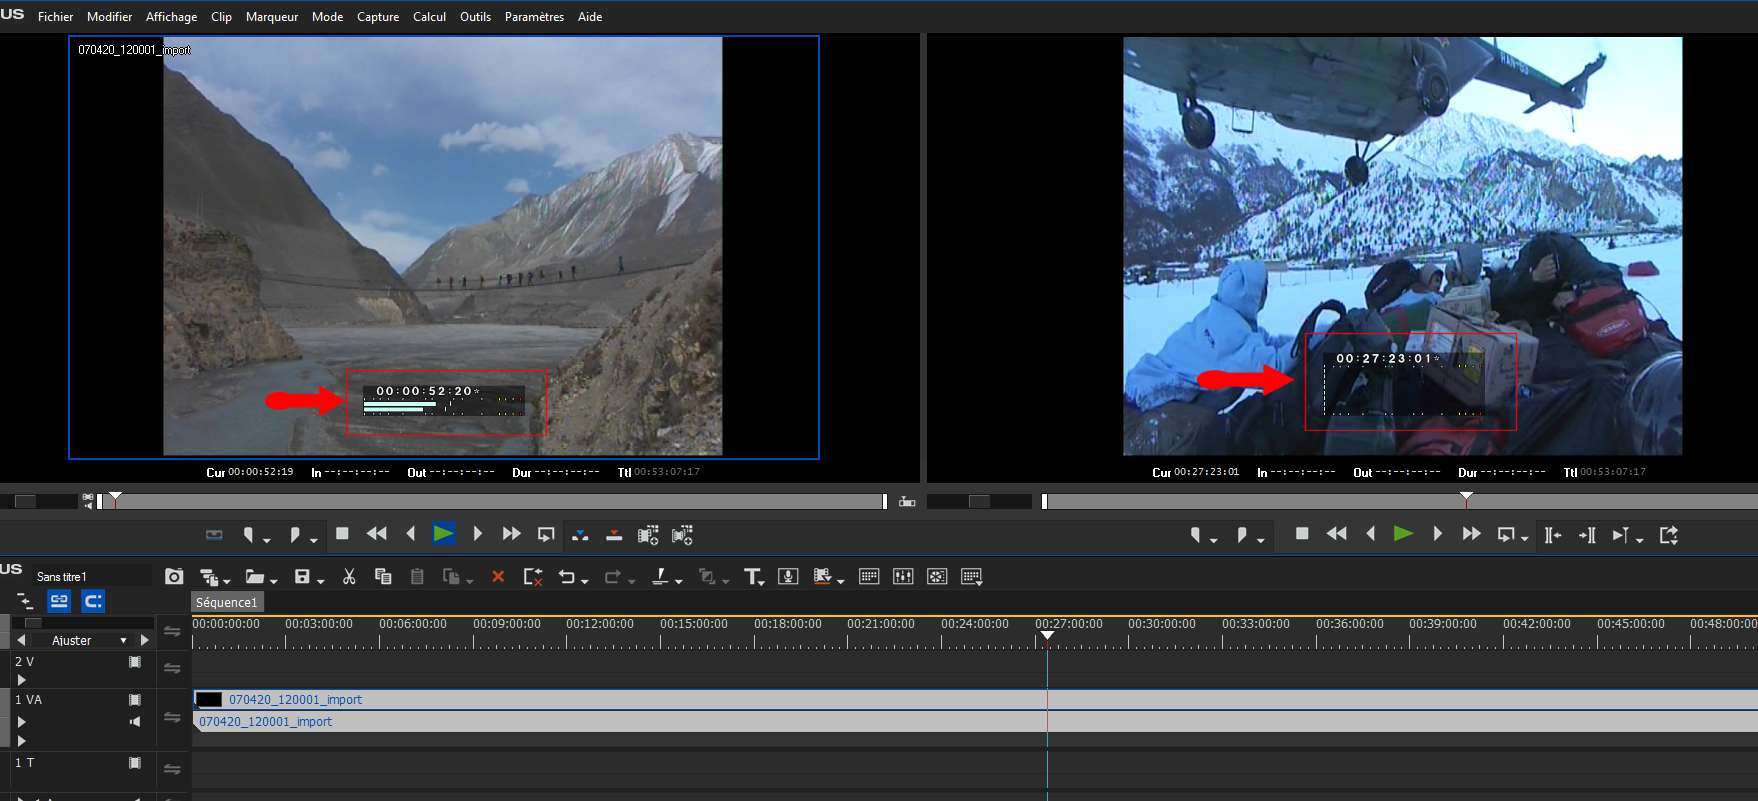Open the Ajuster timeline scale dropdown

tap(123, 641)
